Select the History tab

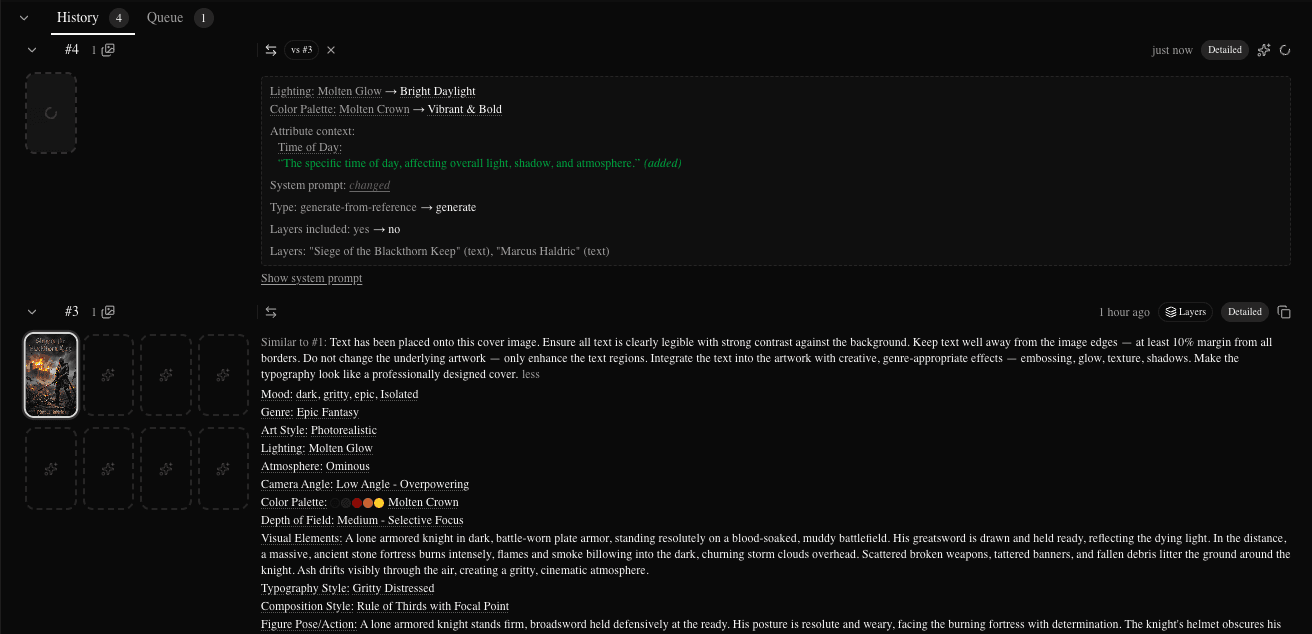point(78,18)
